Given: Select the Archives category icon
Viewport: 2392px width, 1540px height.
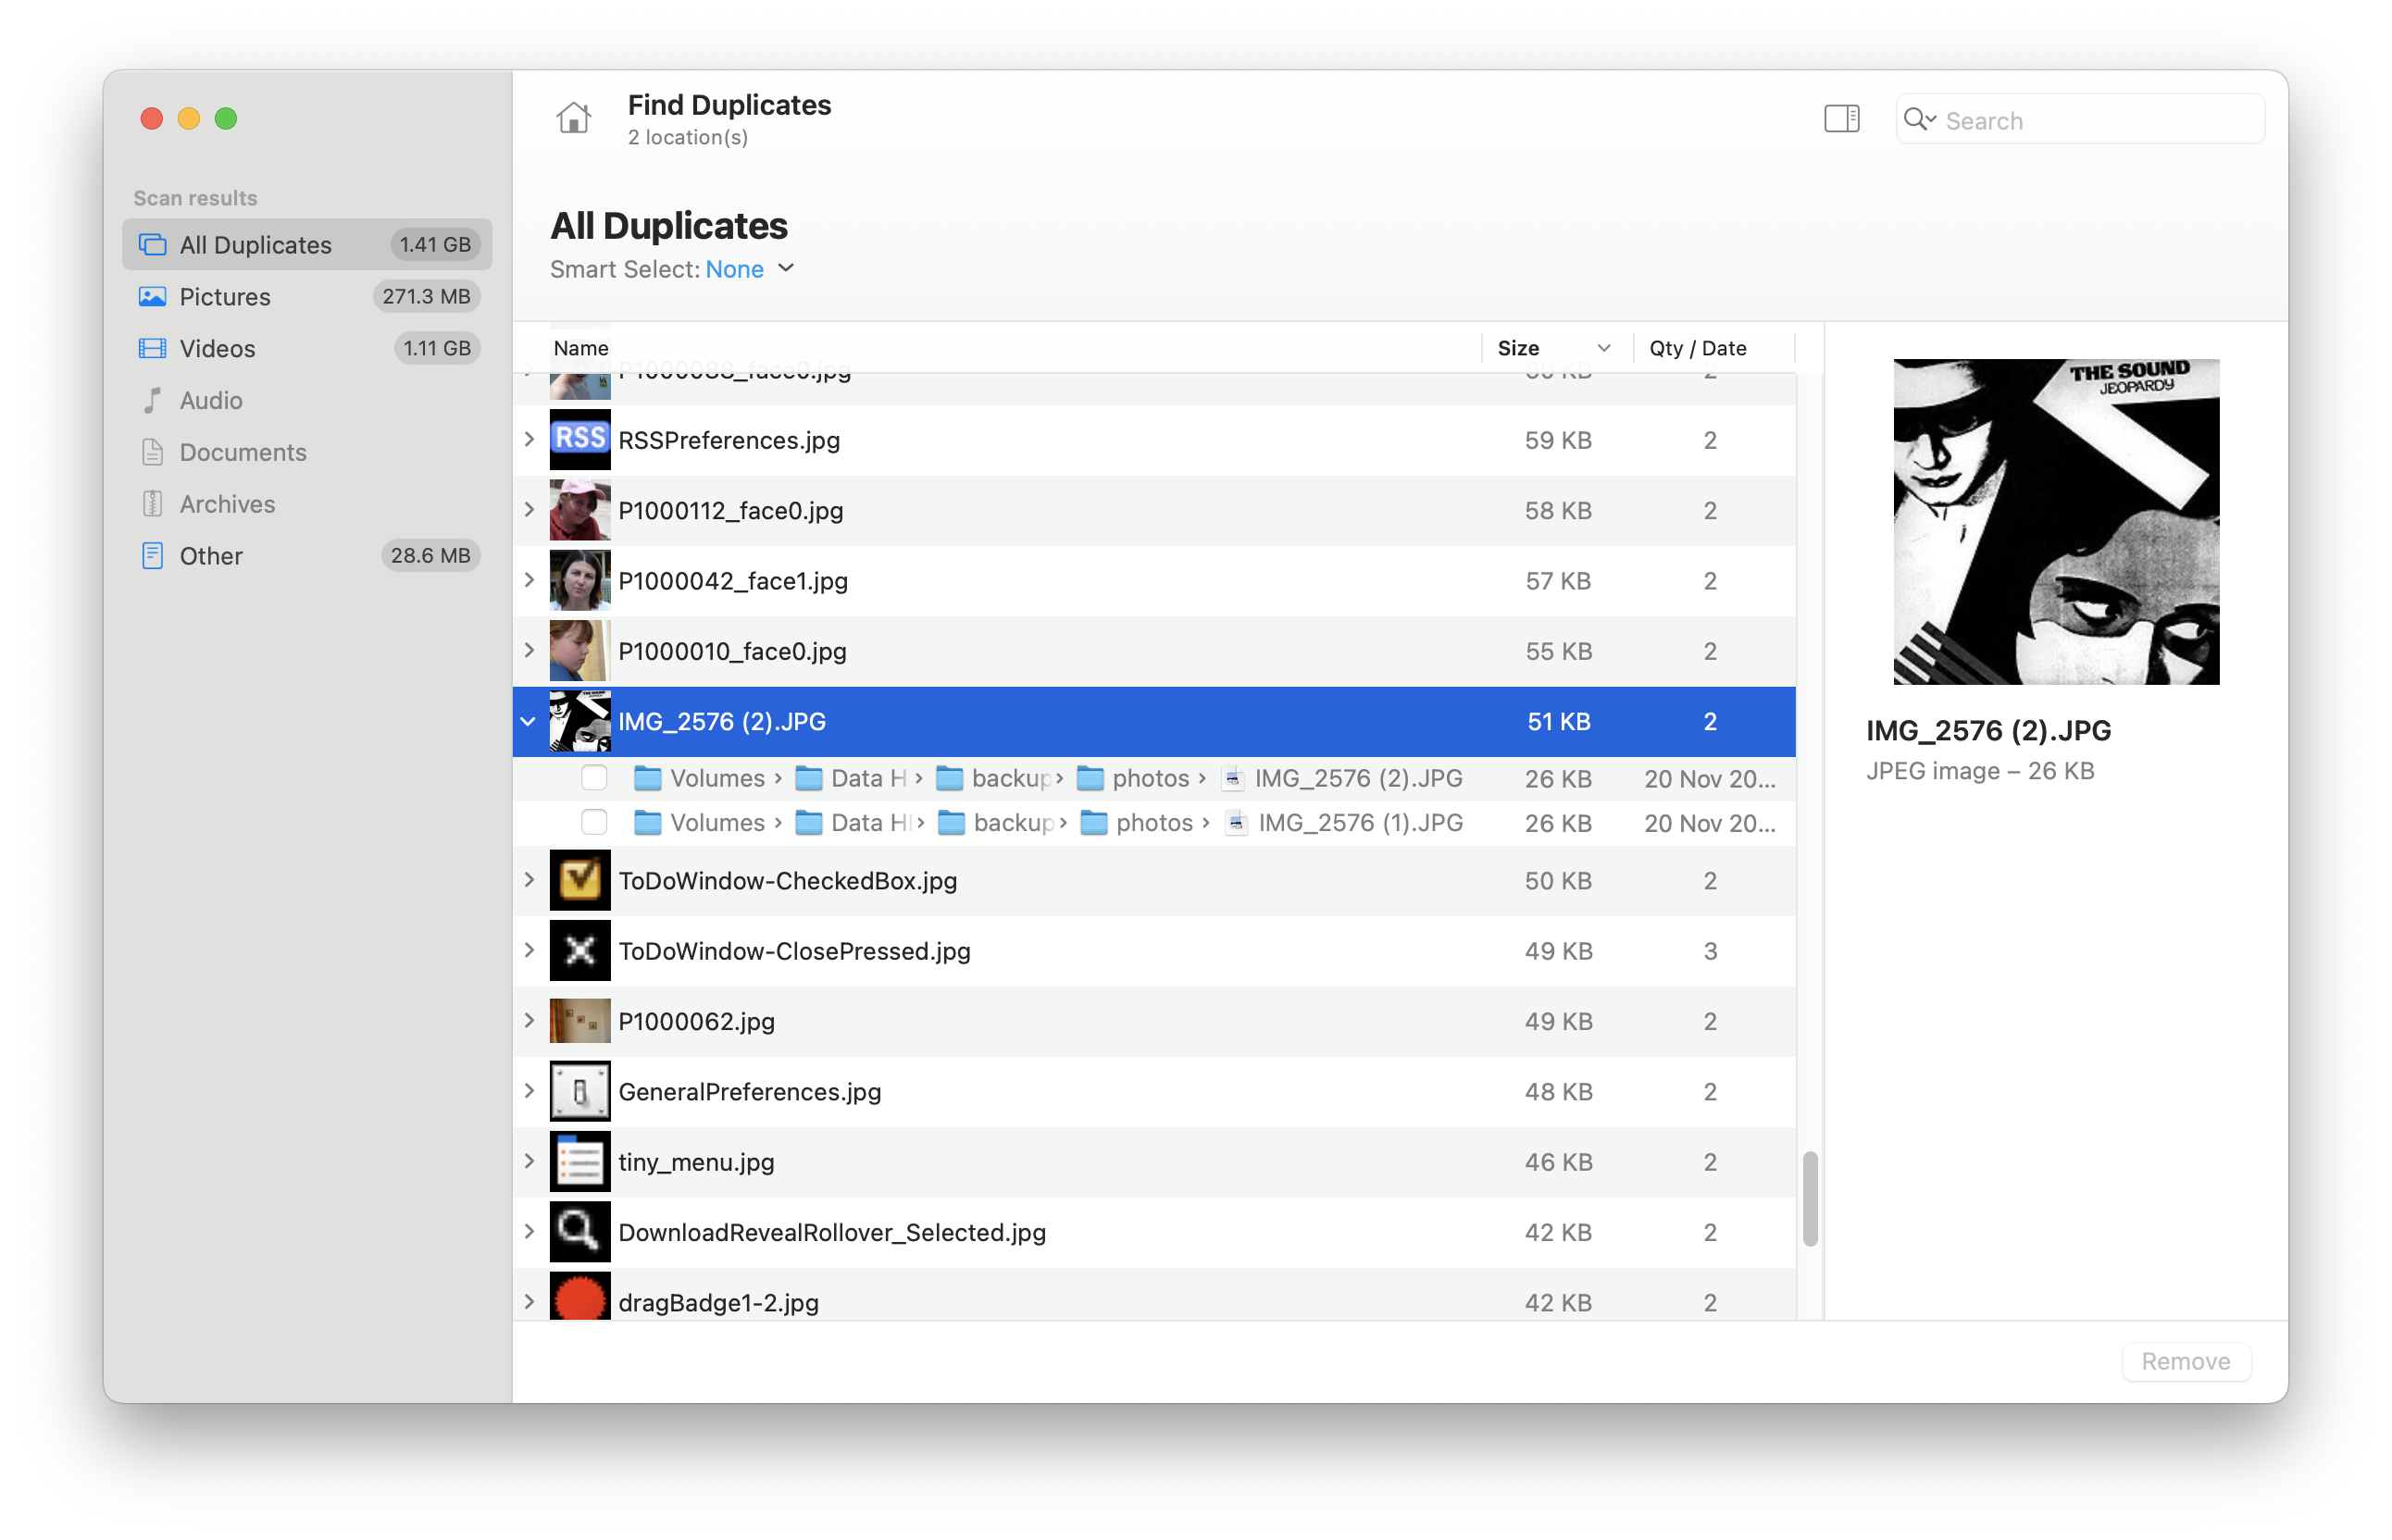Looking at the screenshot, I should pos(152,504).
